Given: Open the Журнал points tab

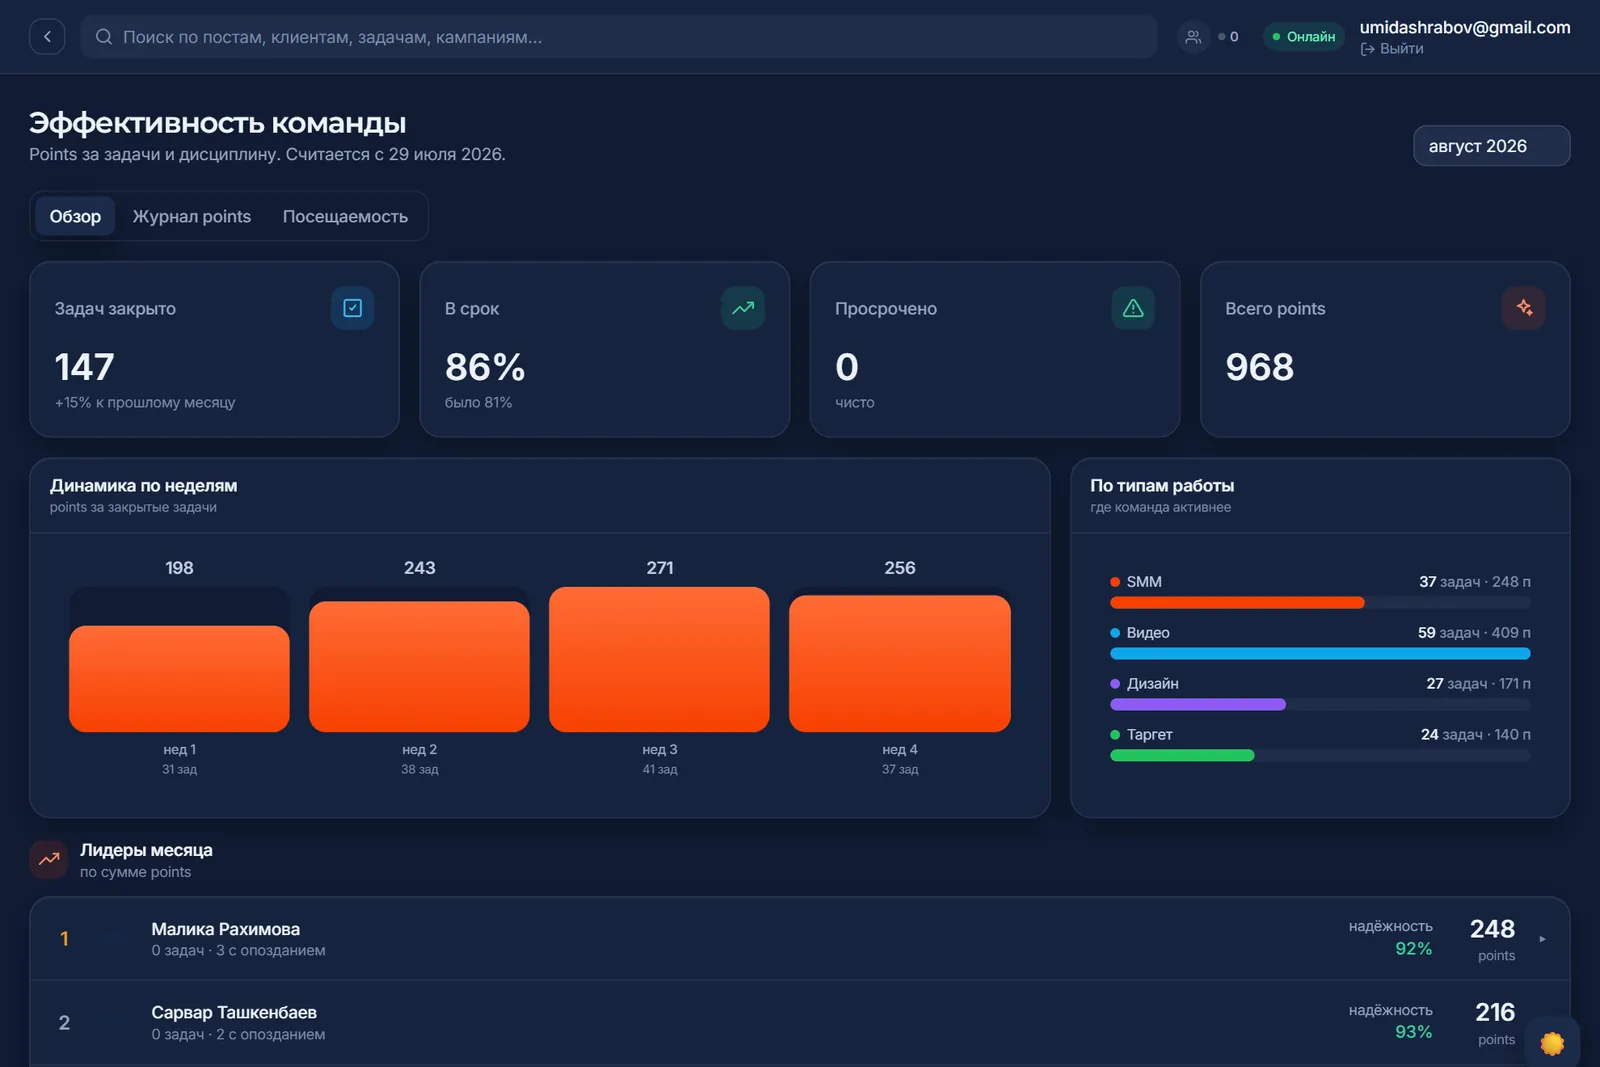Looking at the screenshot, I should coord(192,216).
